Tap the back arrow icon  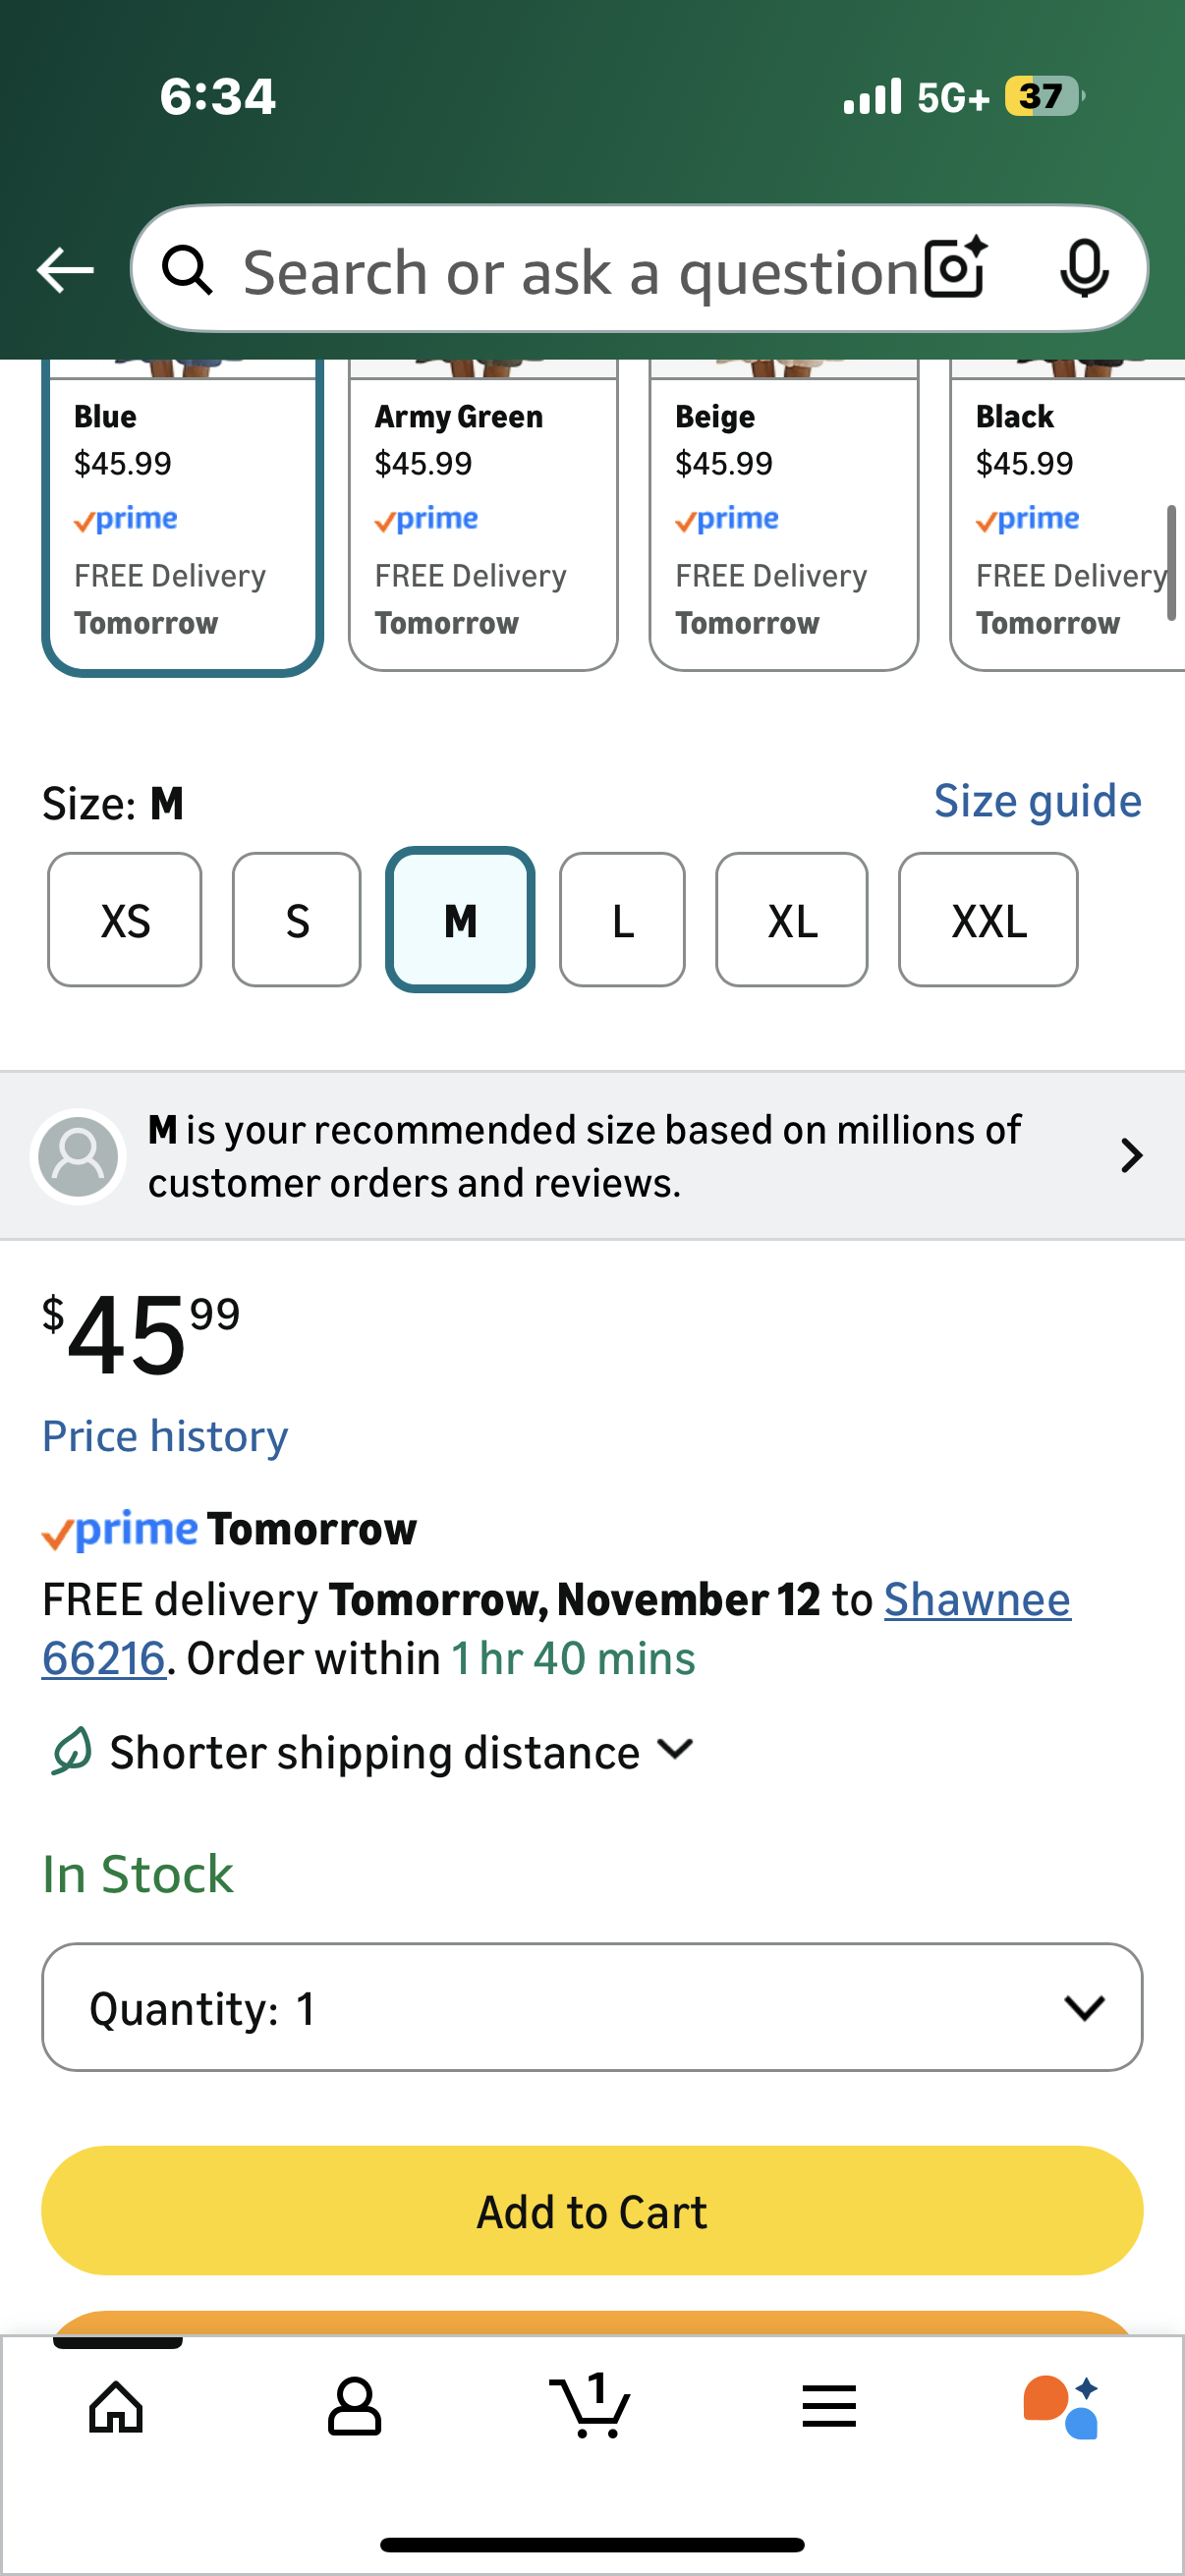[x=65, y=270]
